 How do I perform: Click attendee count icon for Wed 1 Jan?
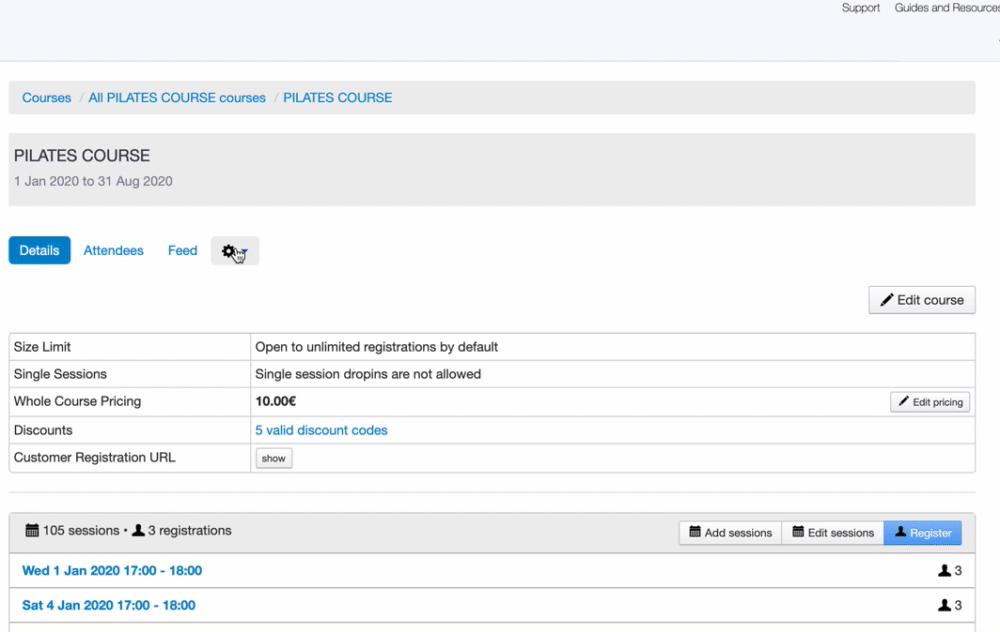pos(949,571)
